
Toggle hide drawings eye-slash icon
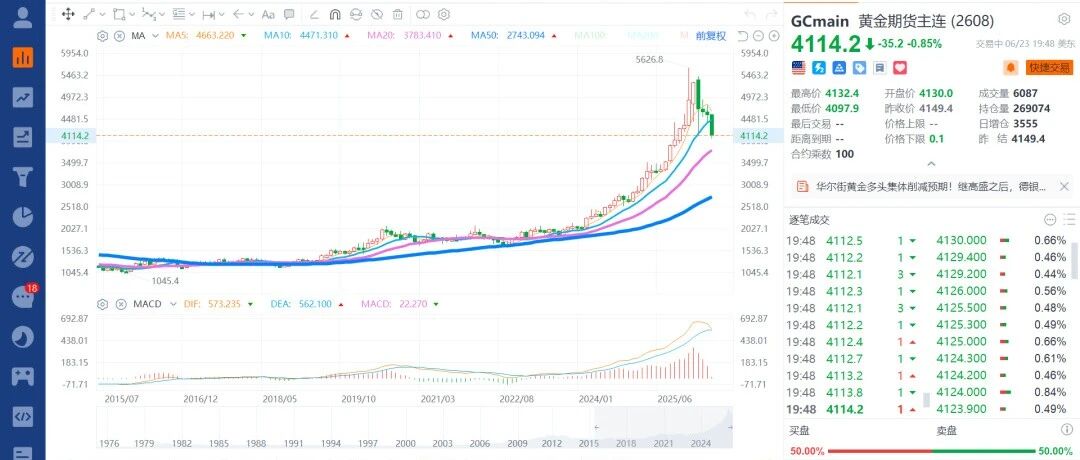point(377,14)
